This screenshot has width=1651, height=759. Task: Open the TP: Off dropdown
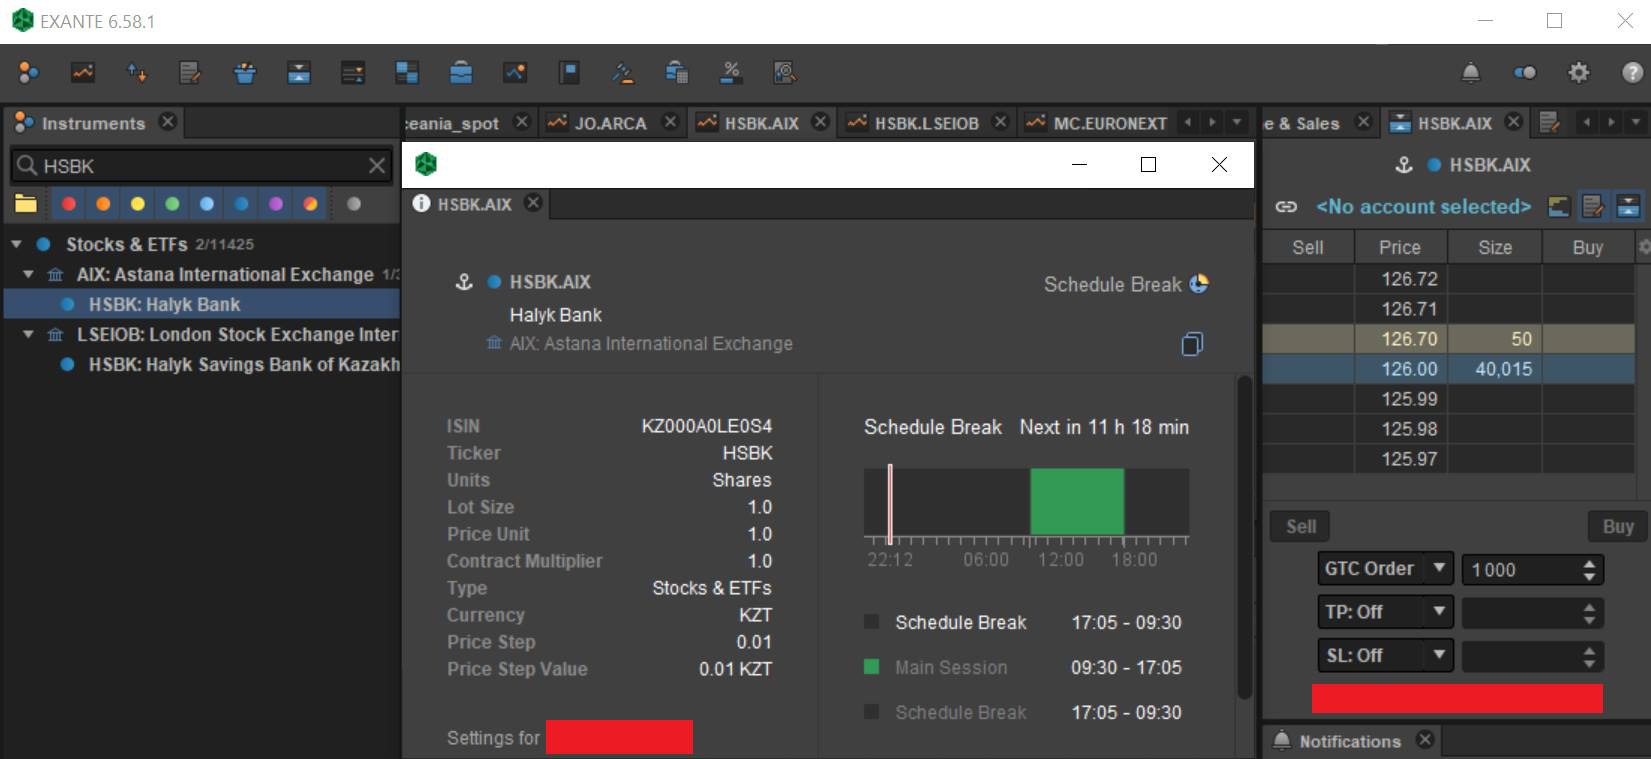pyautogui.click(x=1385, y=612)
